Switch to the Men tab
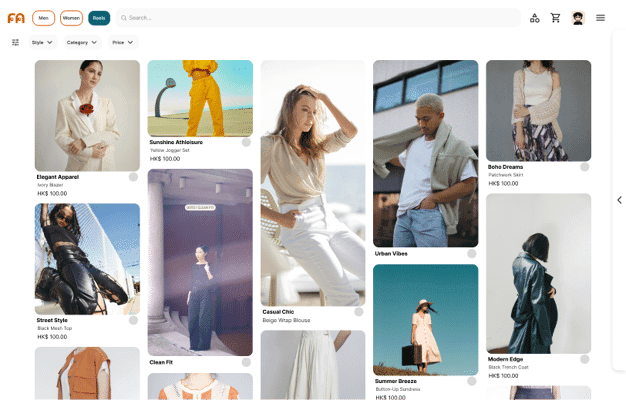The width and height of the screenshot is (626, 400). click(44, 18)
